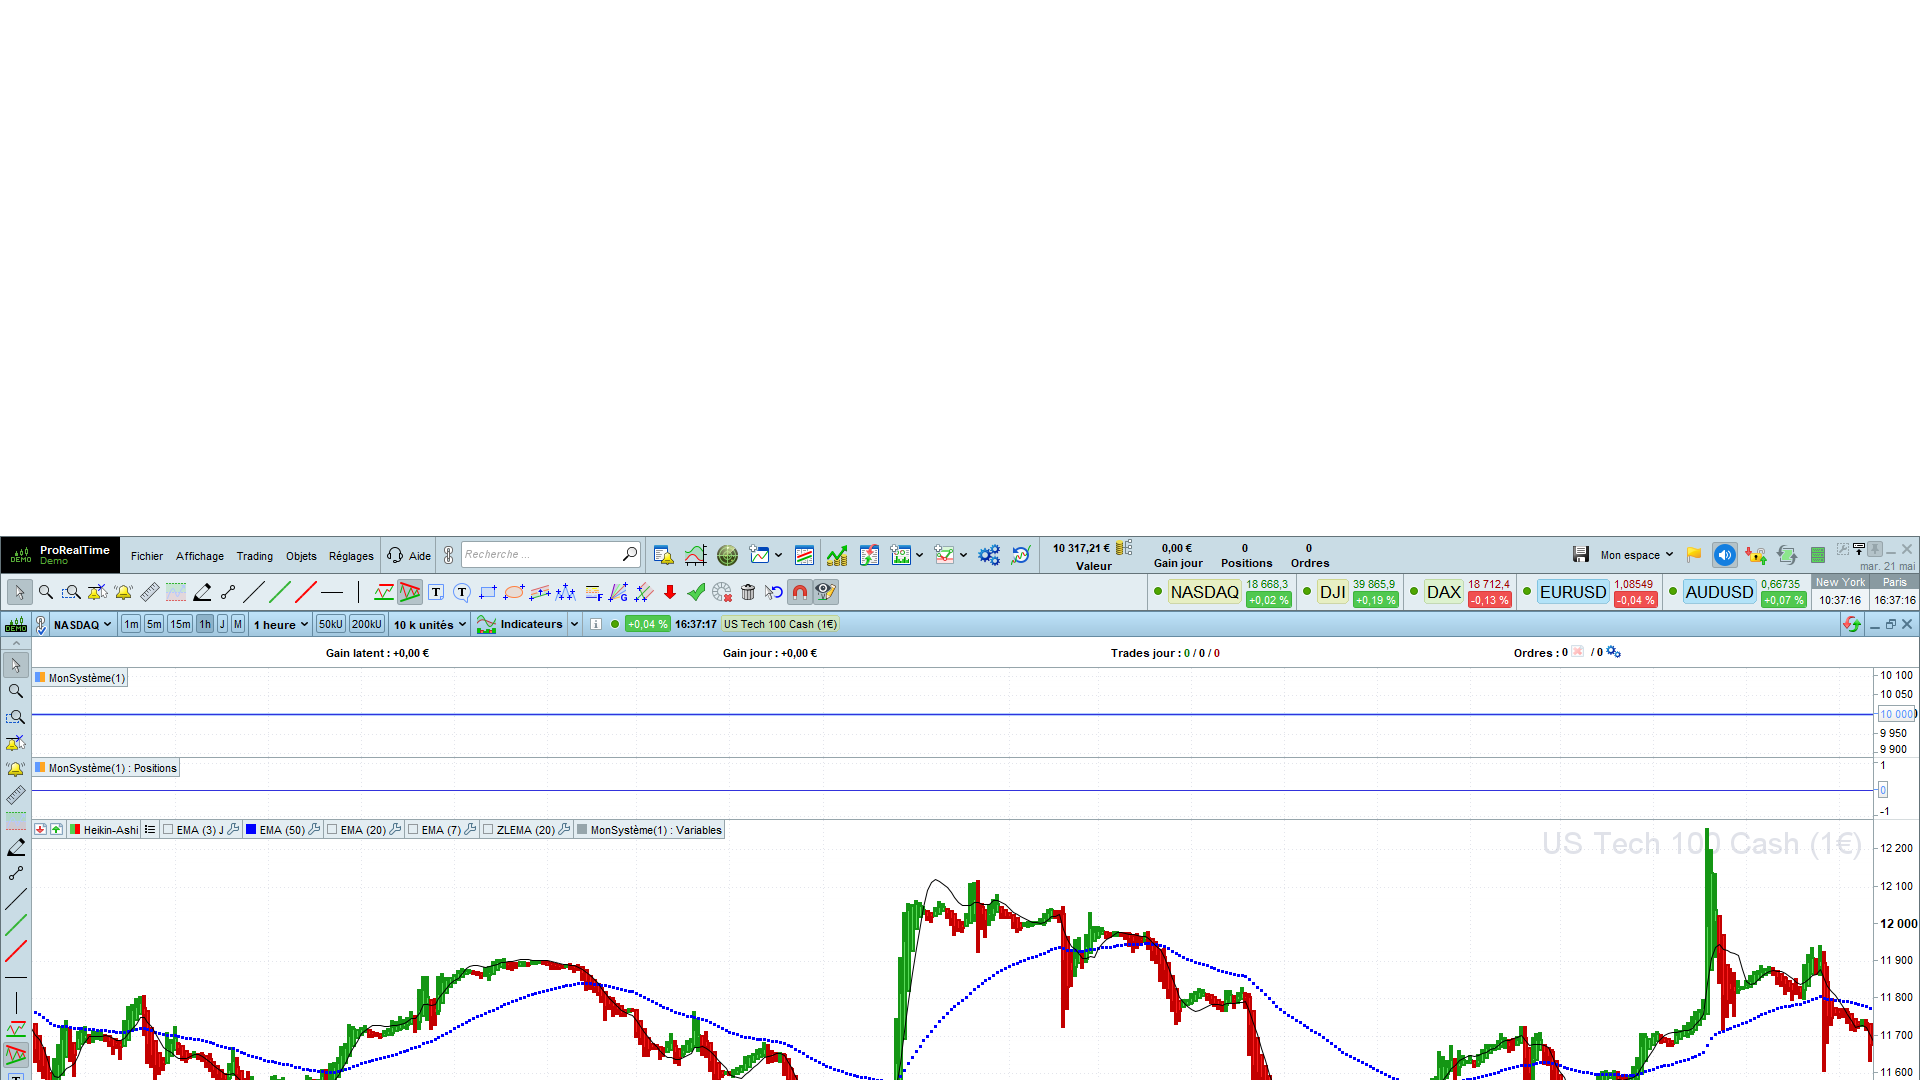Image resolution: width=1920 pixels, height=1080 pixels.
Task: Open the Affichage menu
Action: pyautogui.click(x=200, y=556)
